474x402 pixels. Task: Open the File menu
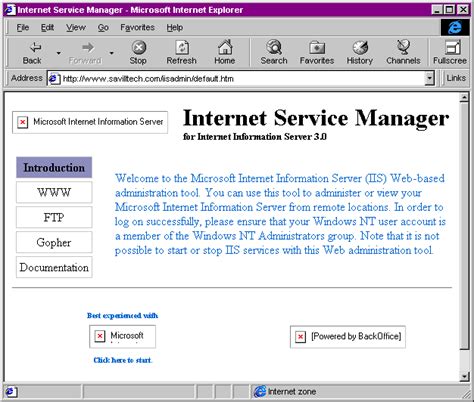[23, 27]
